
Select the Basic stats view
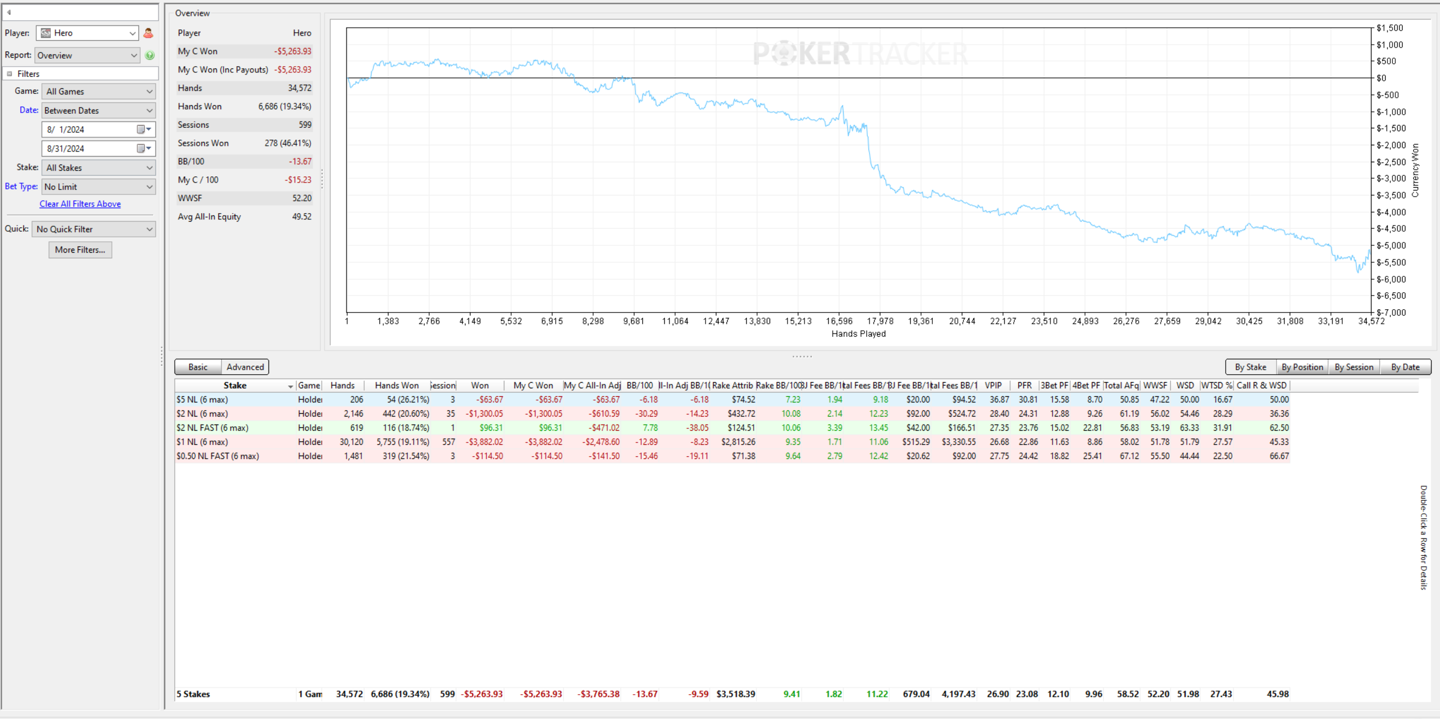[198, 367]
